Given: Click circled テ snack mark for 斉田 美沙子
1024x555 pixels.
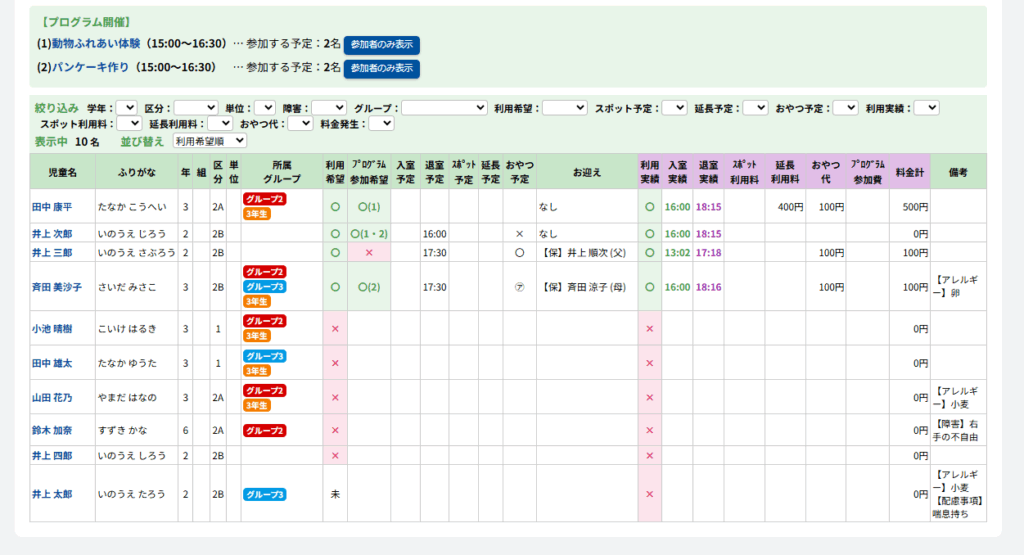Looking at the screenshot, I should click(518, 287).
